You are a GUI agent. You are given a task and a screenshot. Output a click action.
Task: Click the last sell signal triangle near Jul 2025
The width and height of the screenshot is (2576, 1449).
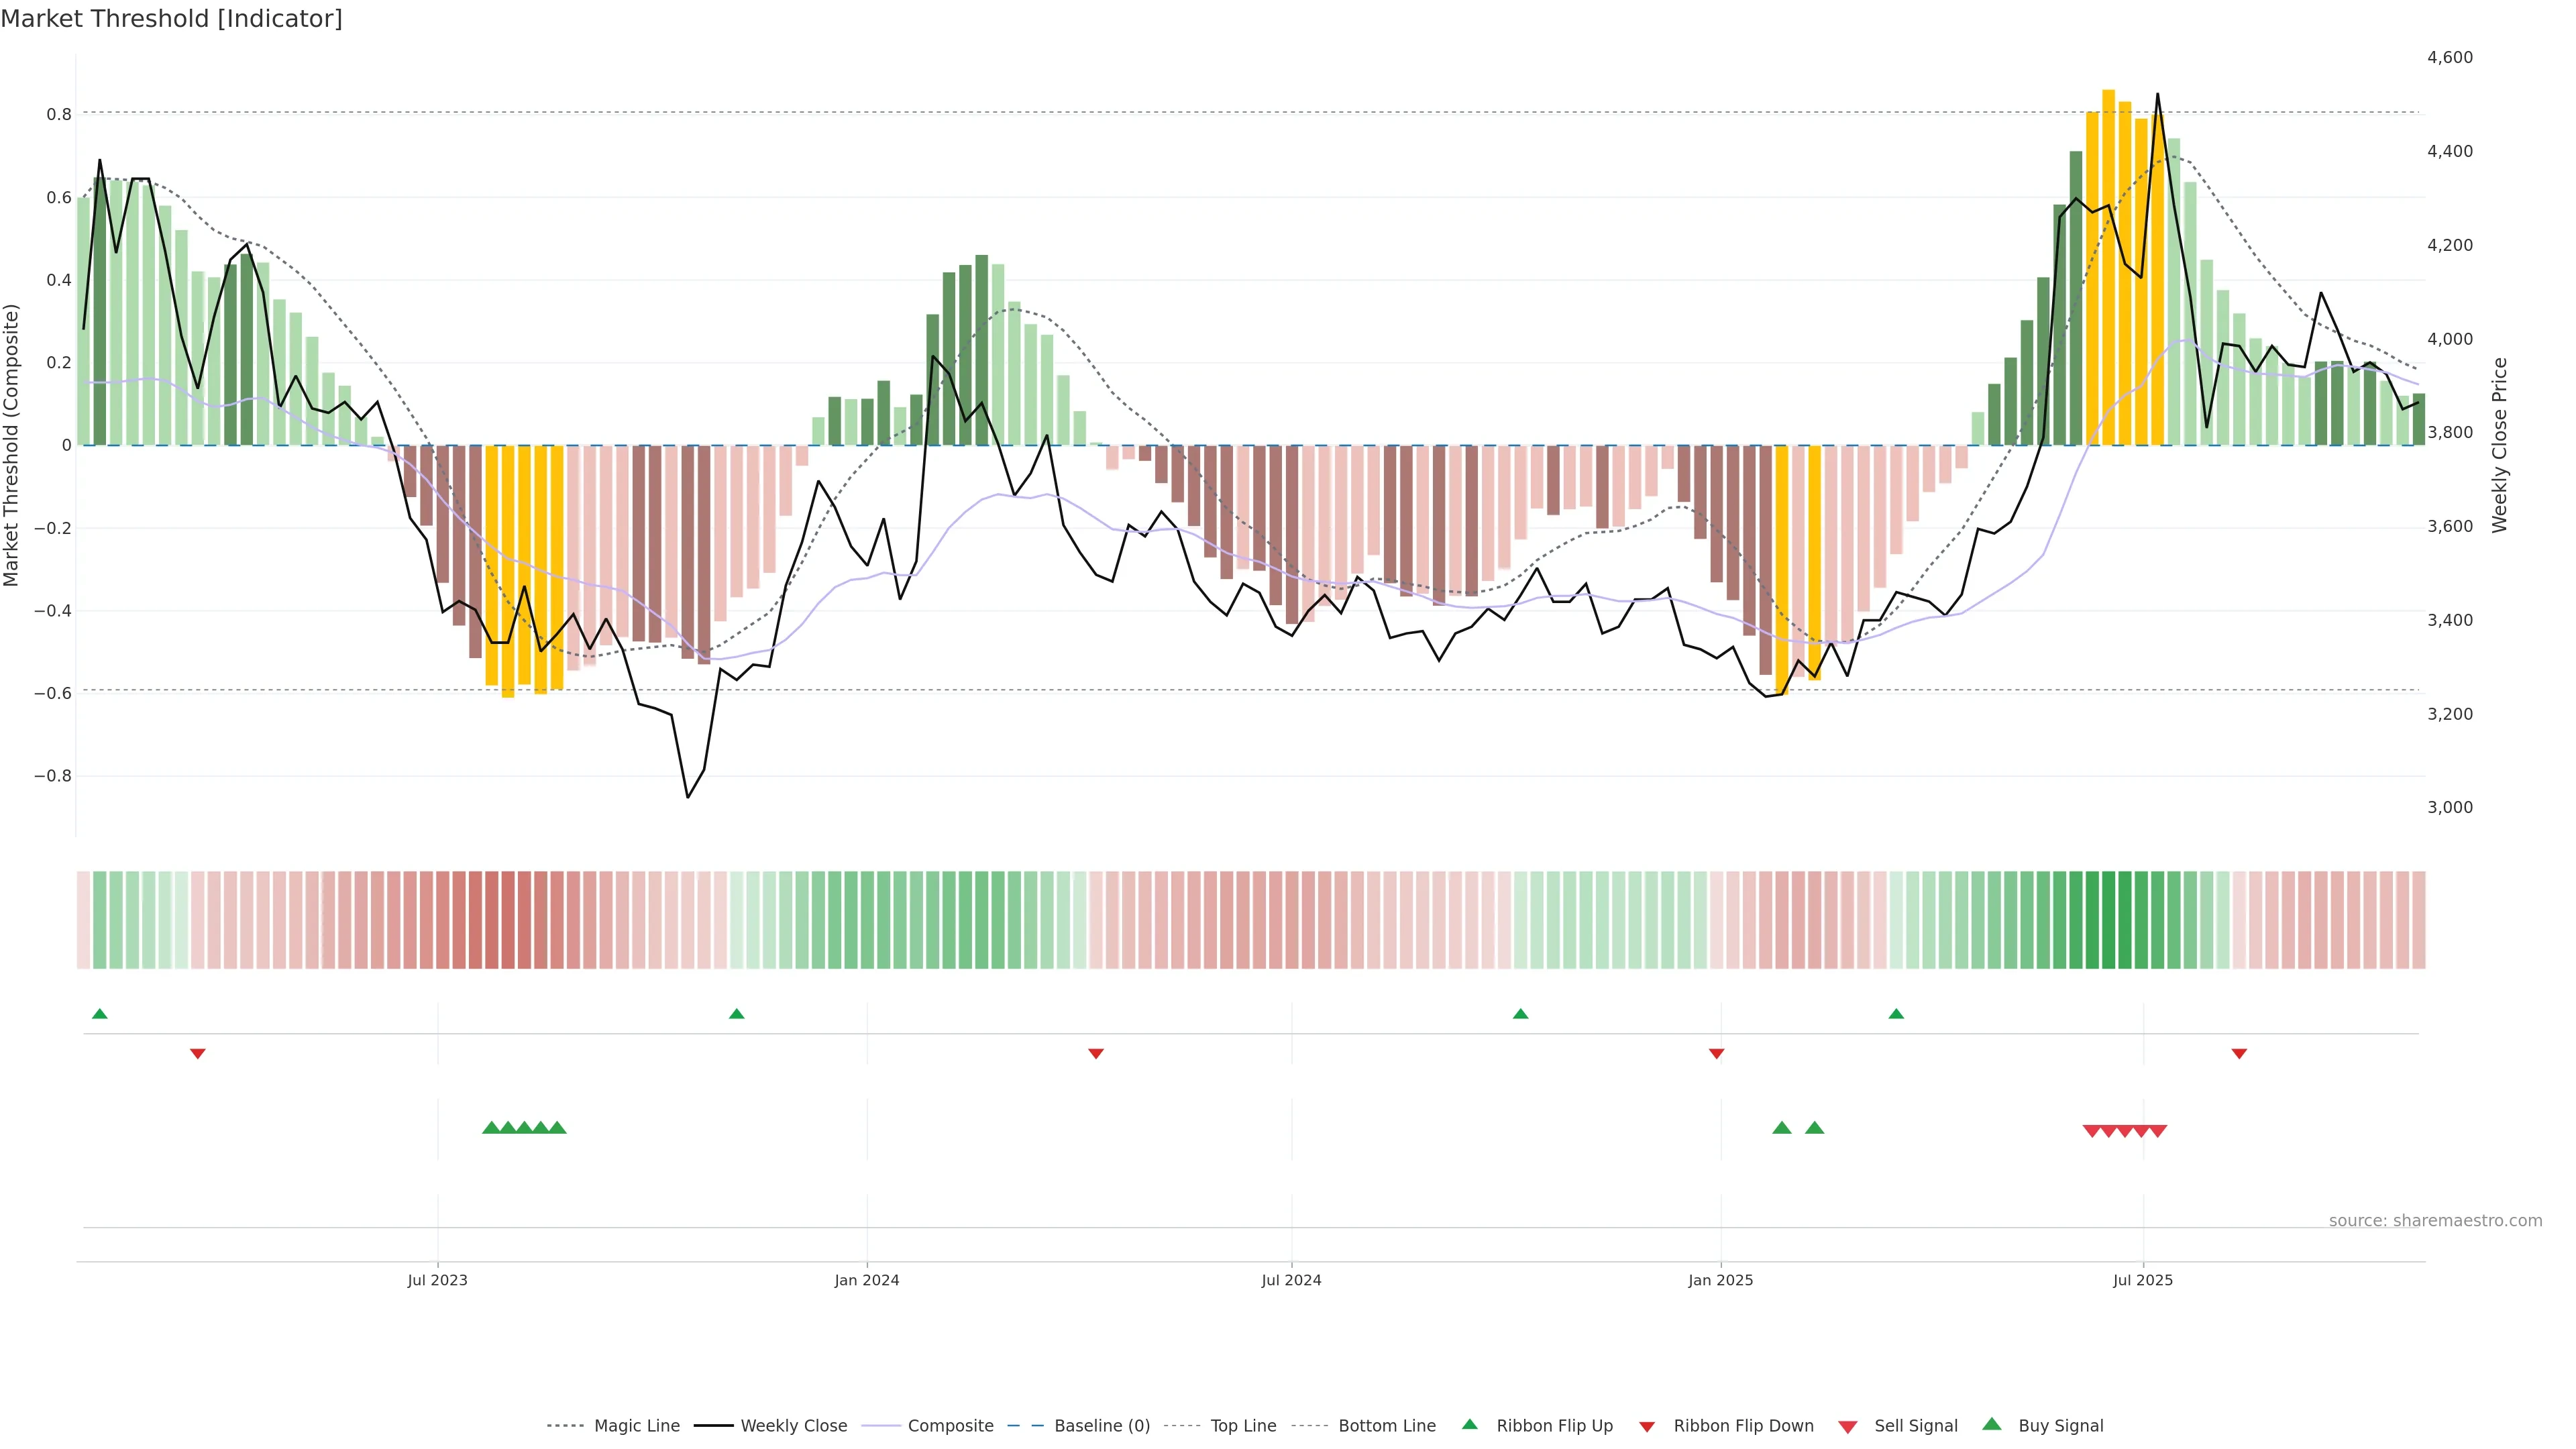(2158, 1131)
